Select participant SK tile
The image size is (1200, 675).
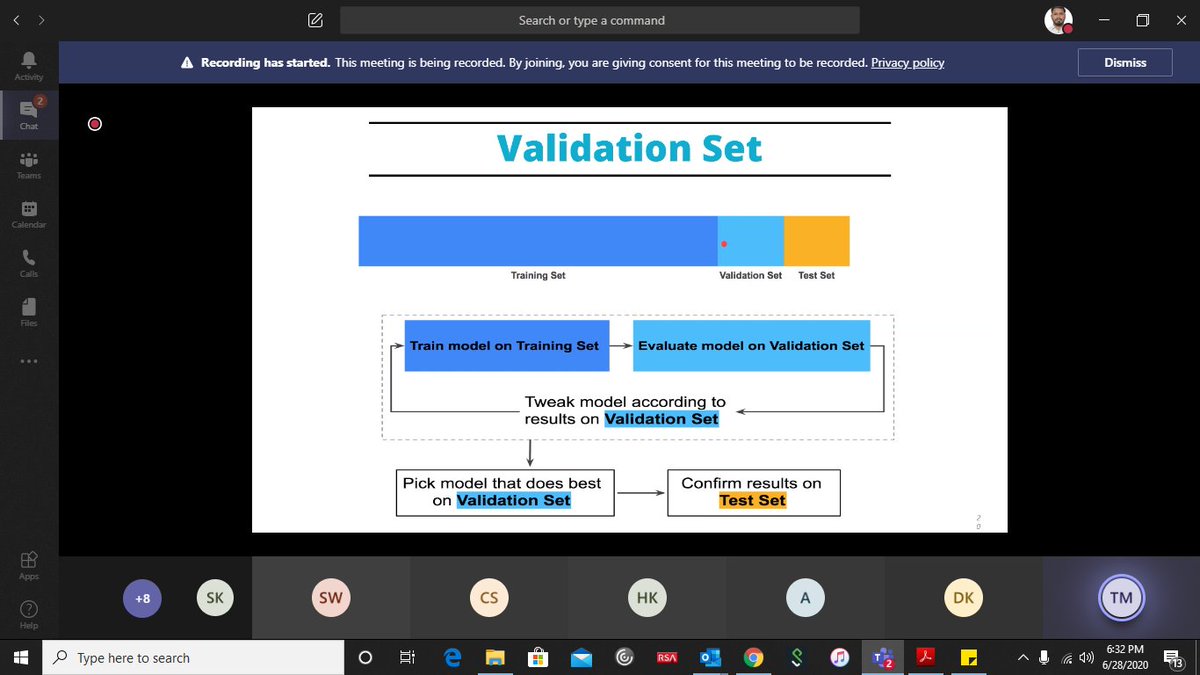point(214,598)
